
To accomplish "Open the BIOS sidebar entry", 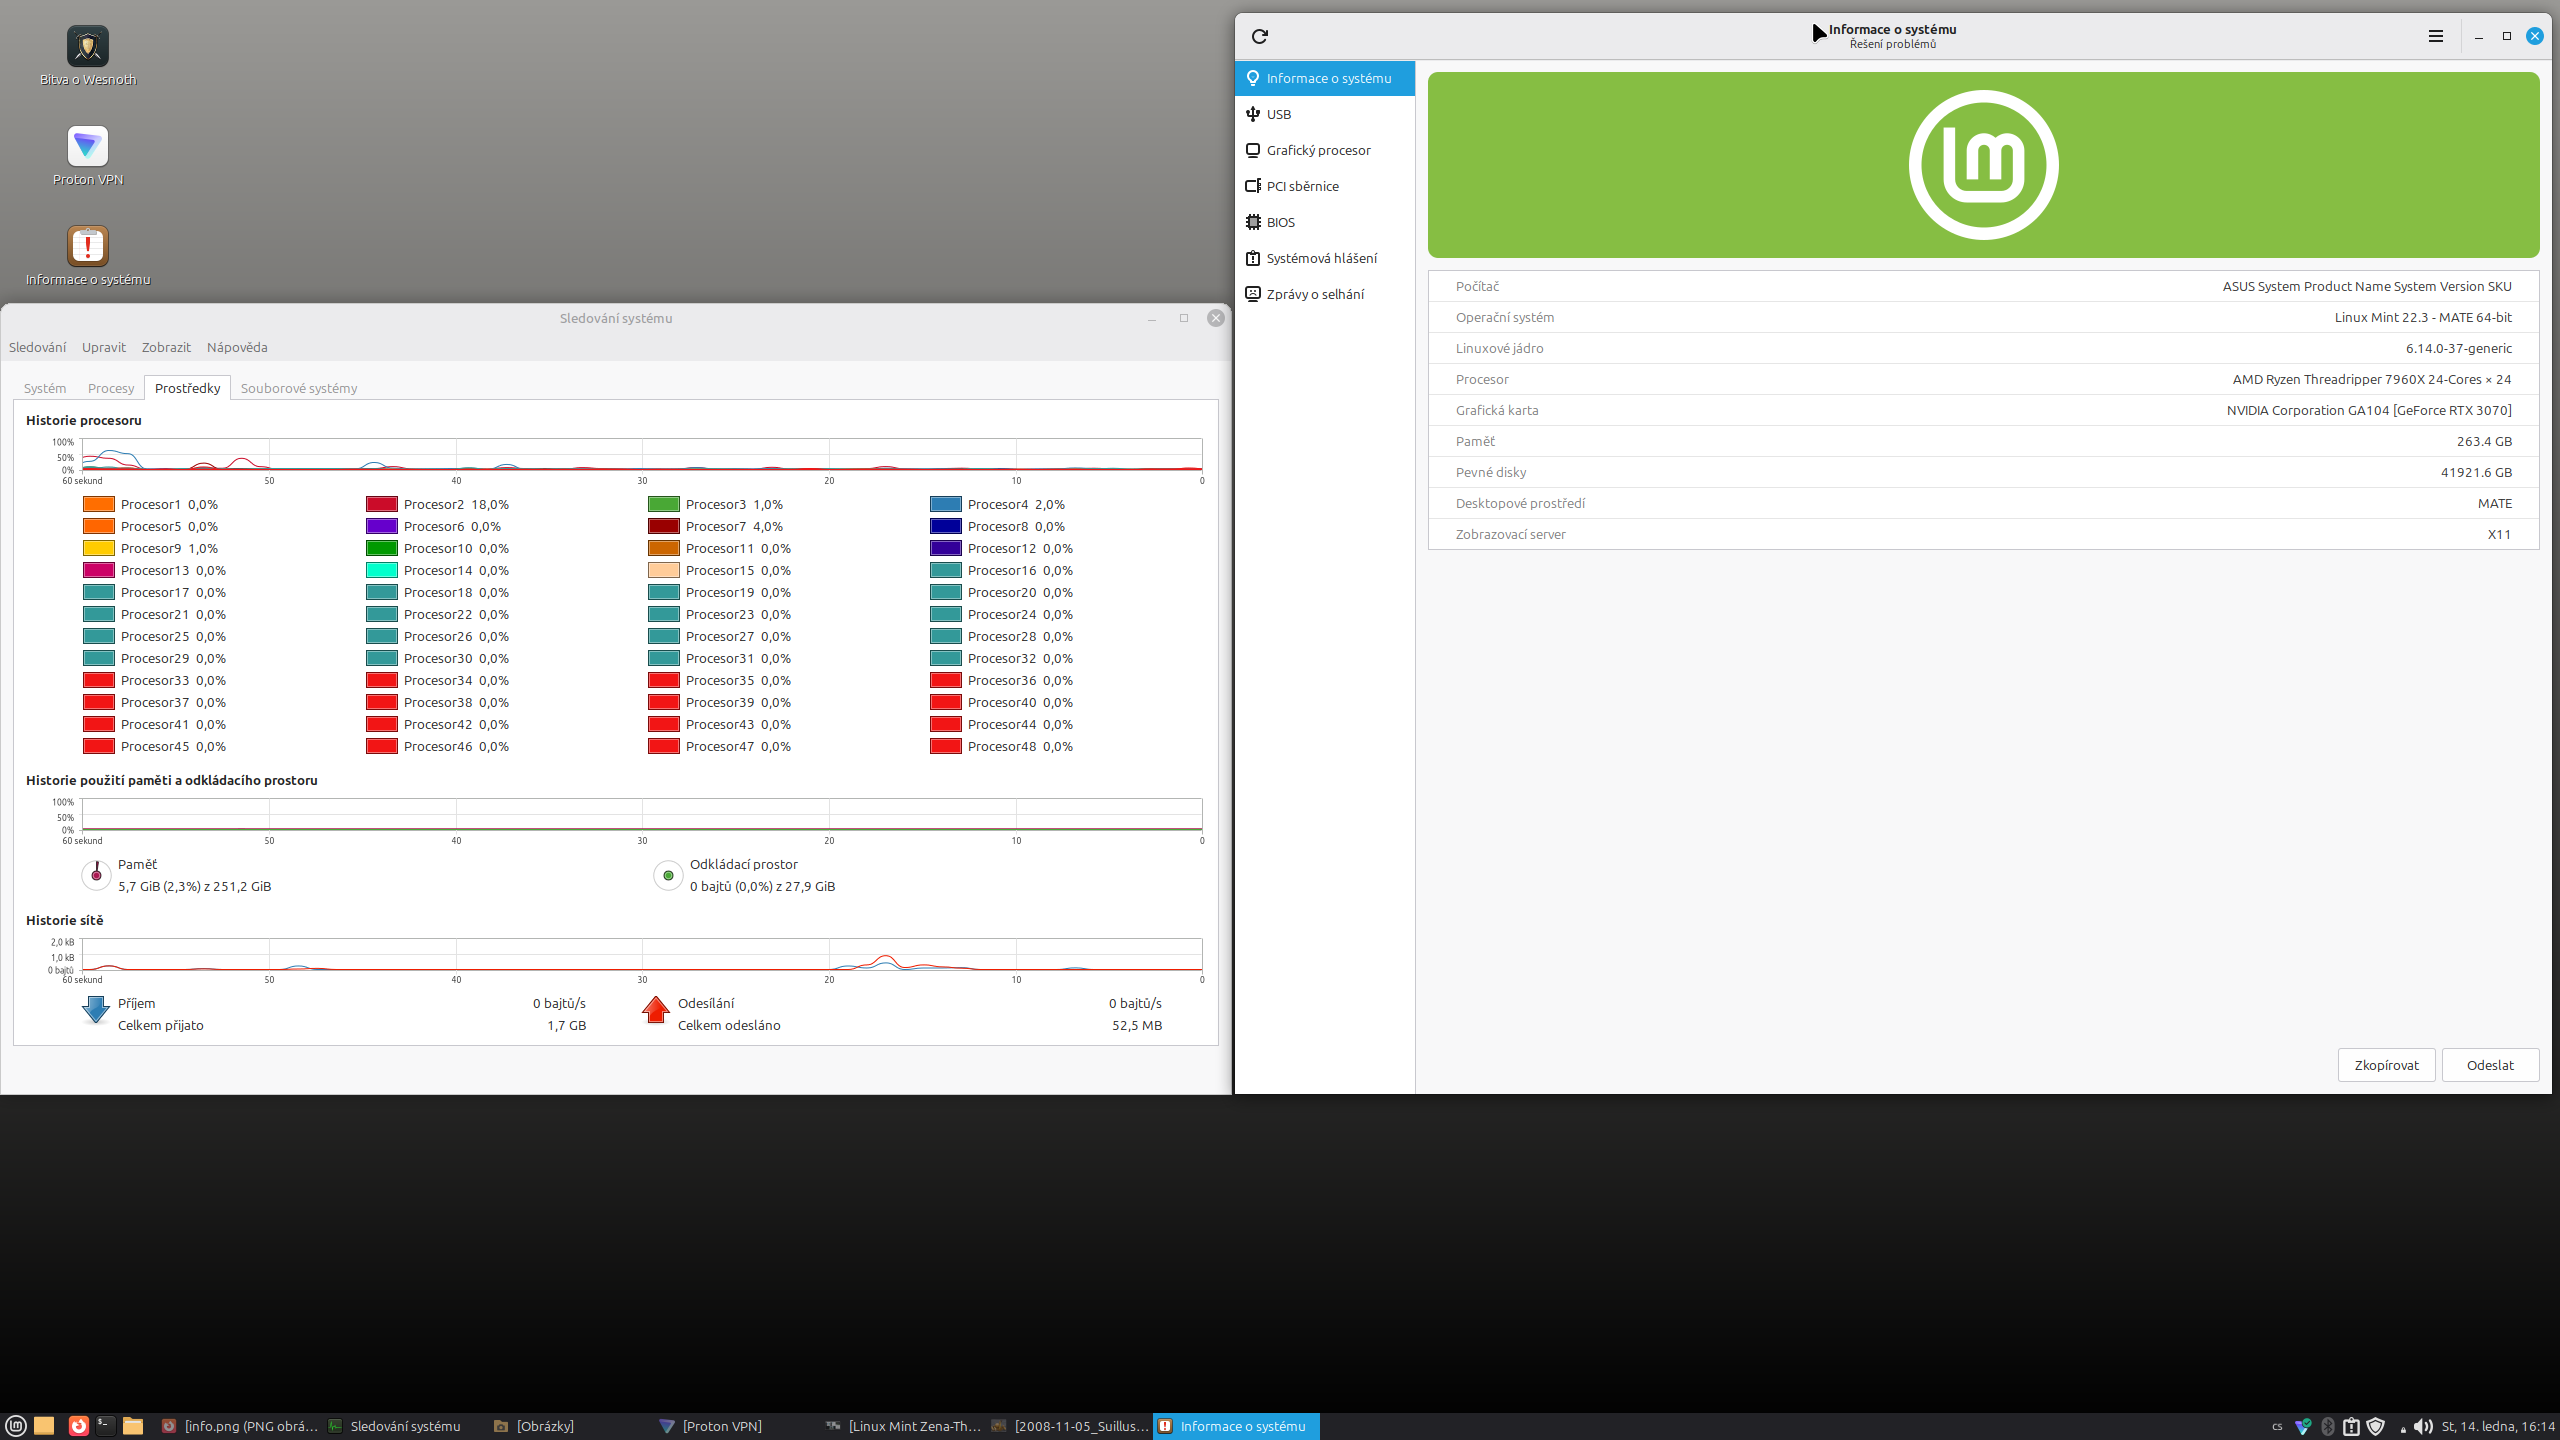I will [1280, 222].
